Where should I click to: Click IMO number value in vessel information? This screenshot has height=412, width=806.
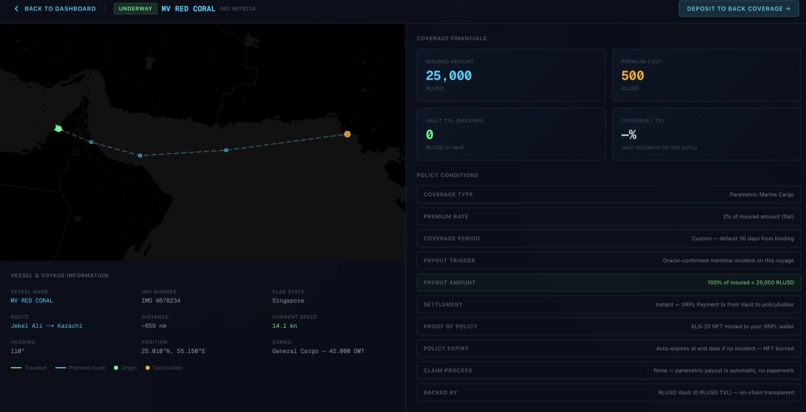click(161, 301)
